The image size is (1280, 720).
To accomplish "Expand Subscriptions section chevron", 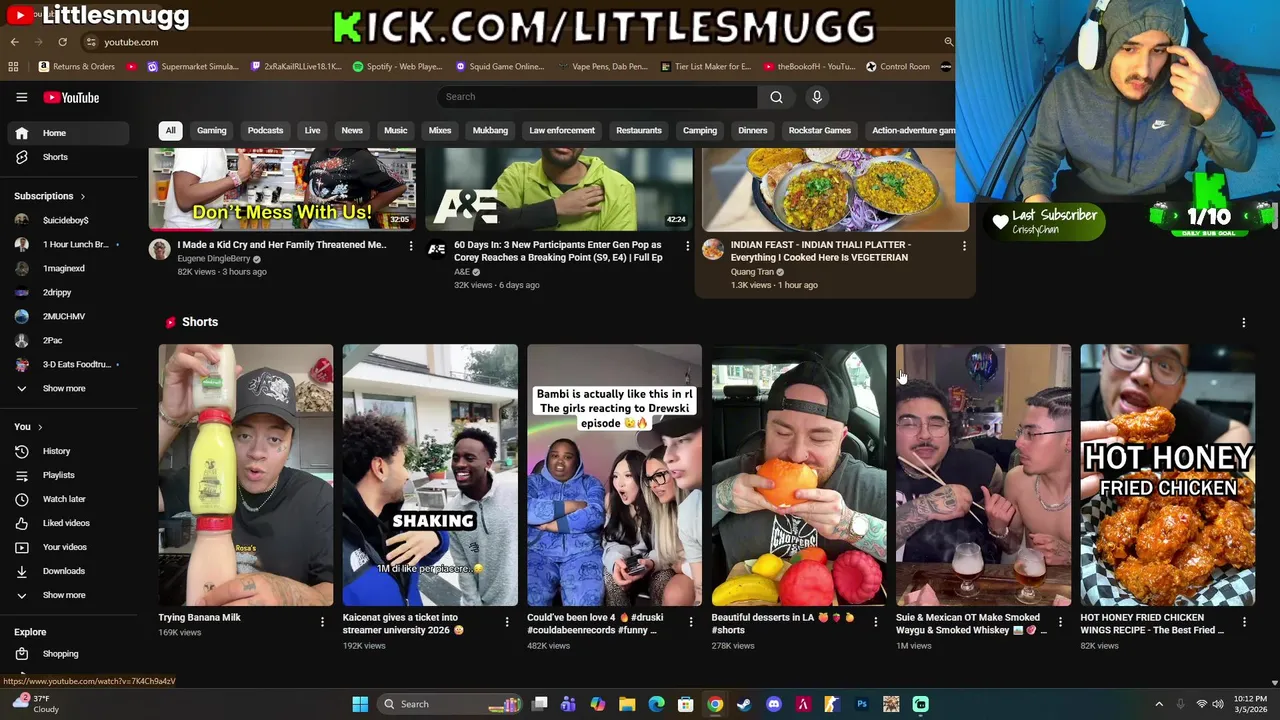I will pos(82,196).
